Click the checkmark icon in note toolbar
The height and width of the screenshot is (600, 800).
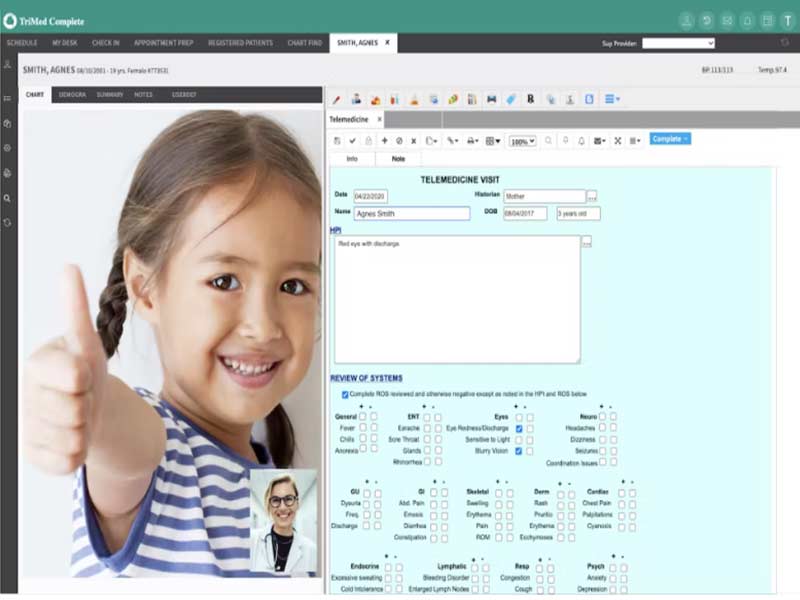353,141
